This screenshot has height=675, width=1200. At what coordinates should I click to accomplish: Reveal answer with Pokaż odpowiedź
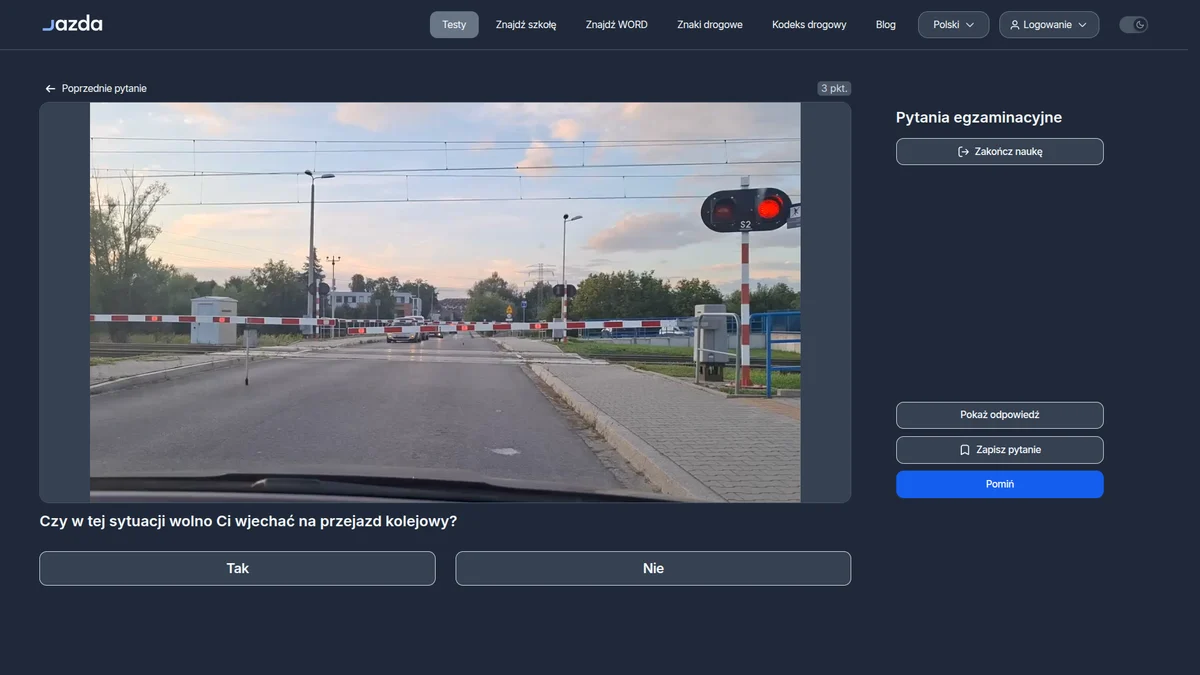1000,415
